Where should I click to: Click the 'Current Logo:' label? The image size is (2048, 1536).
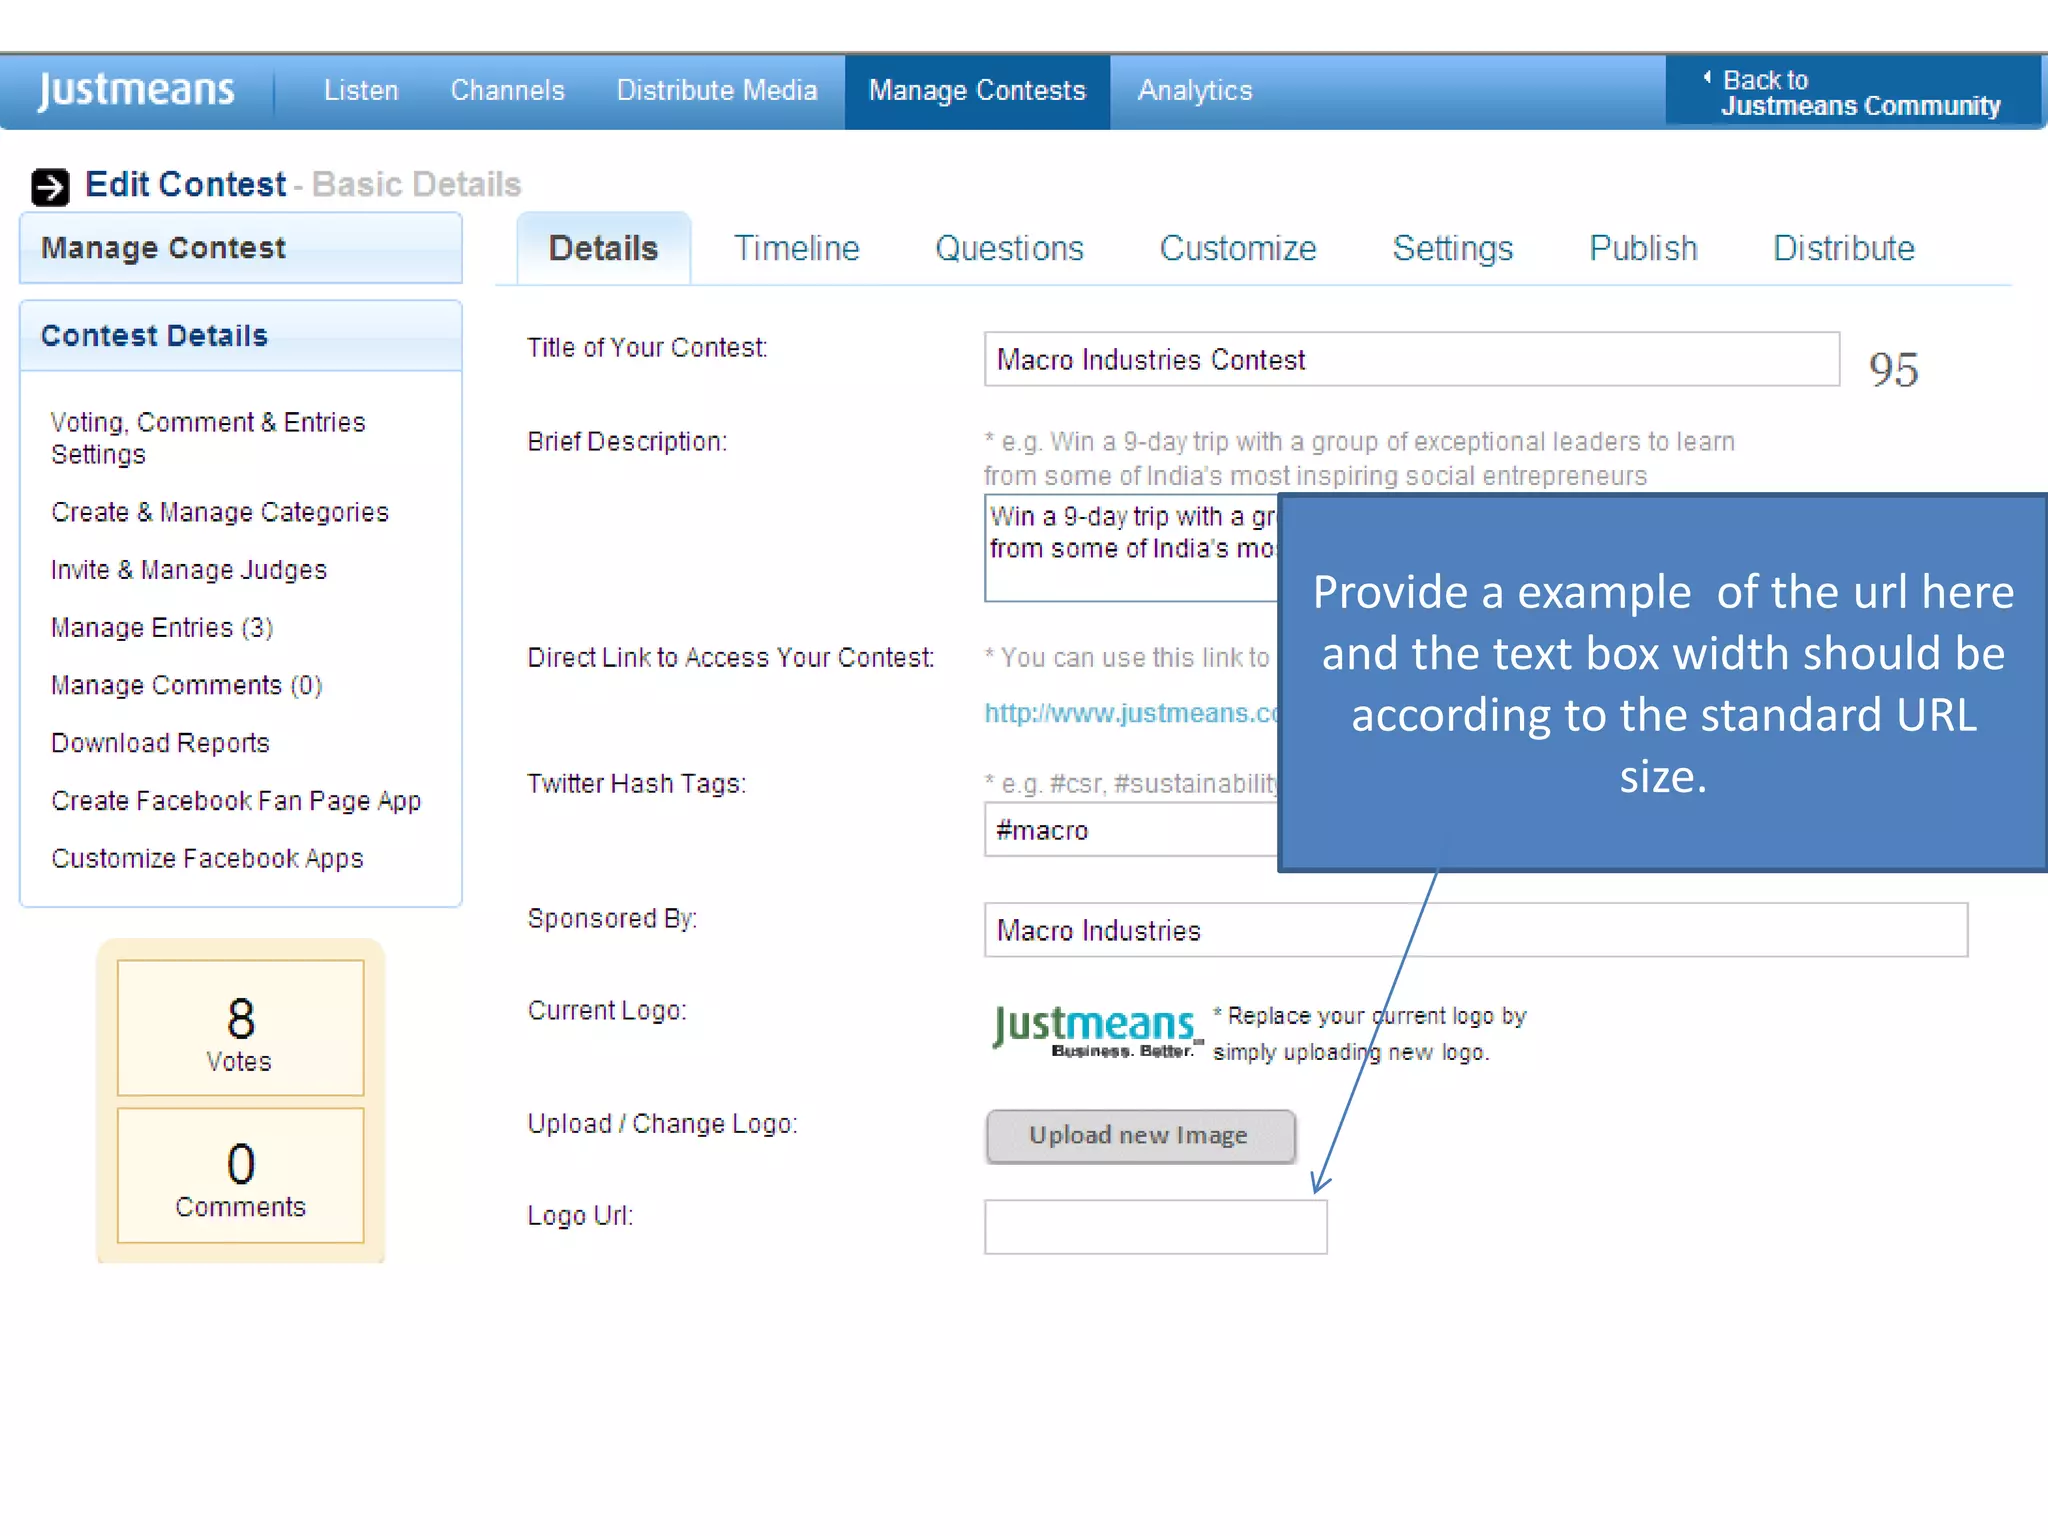tap(607, 1011)
